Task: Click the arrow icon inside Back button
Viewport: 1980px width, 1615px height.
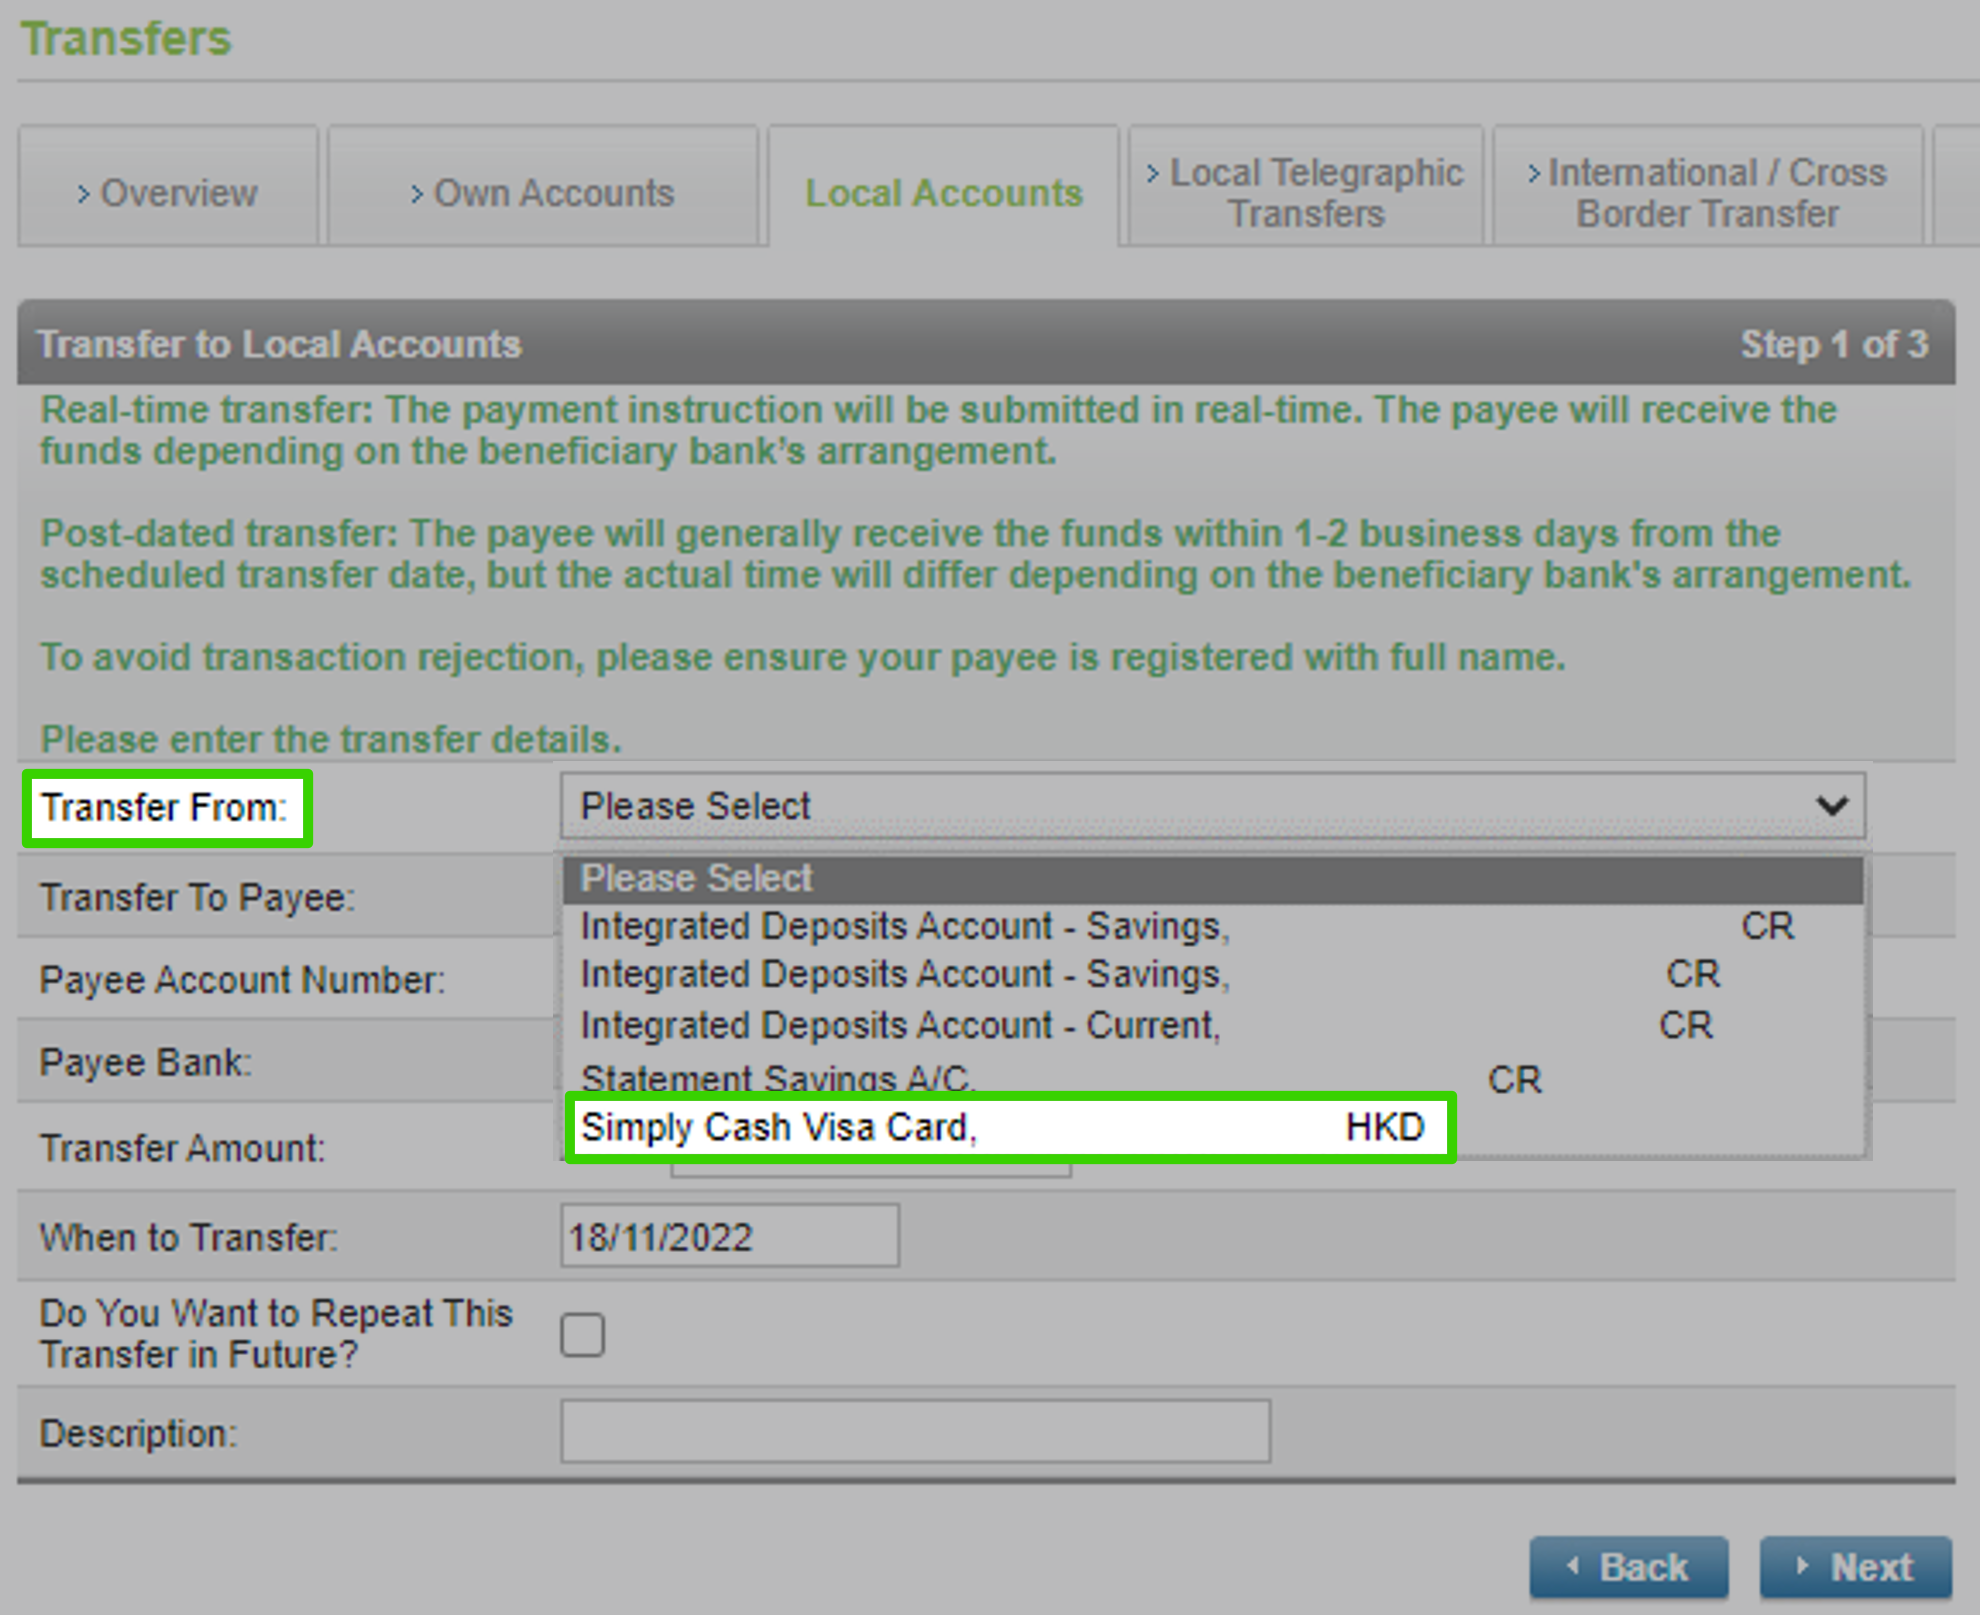Action: pyautogui.click(x=1575, y=1566)
